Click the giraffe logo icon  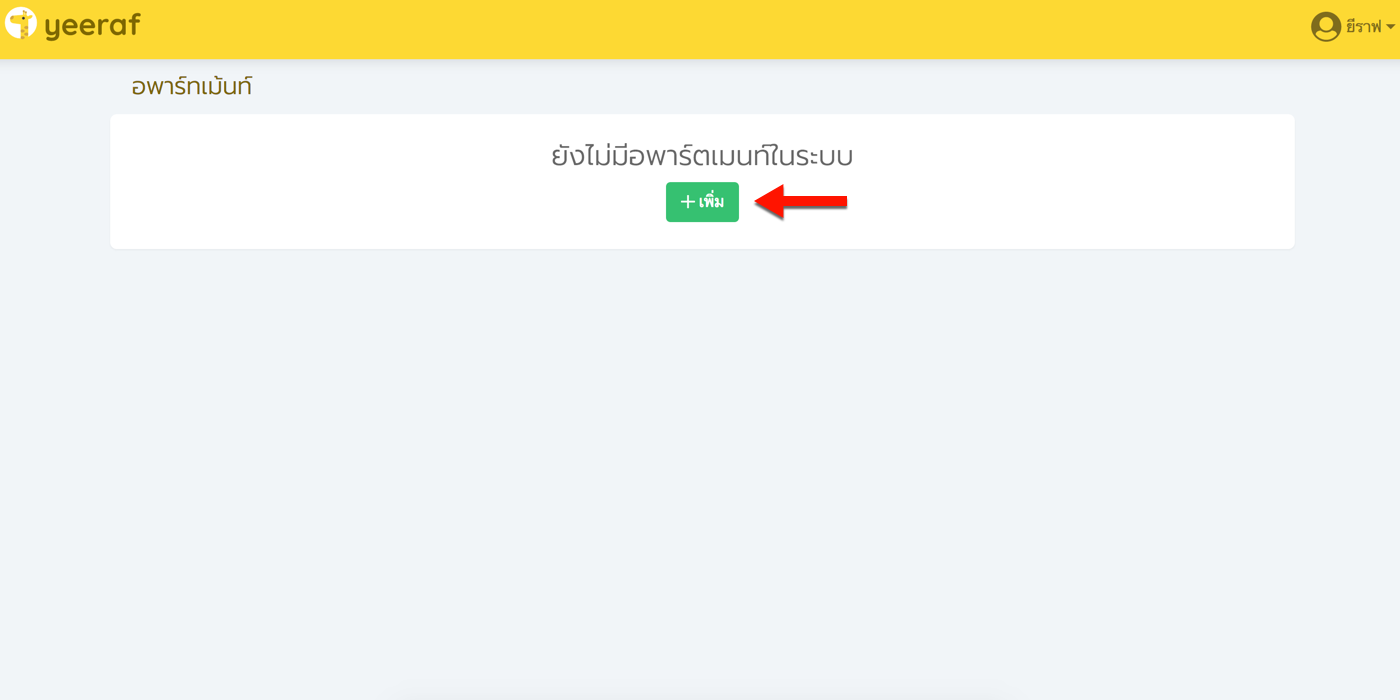coord(21,23)
